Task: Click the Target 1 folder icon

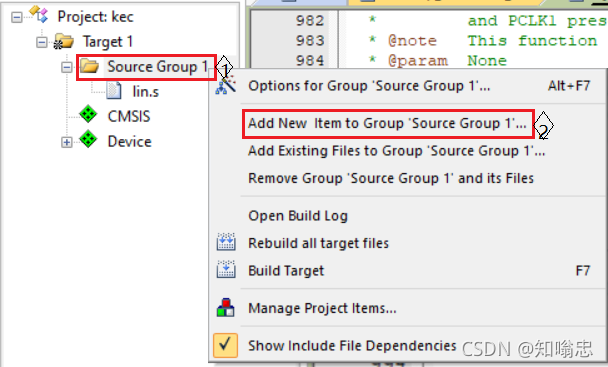Action: [64, 42]
